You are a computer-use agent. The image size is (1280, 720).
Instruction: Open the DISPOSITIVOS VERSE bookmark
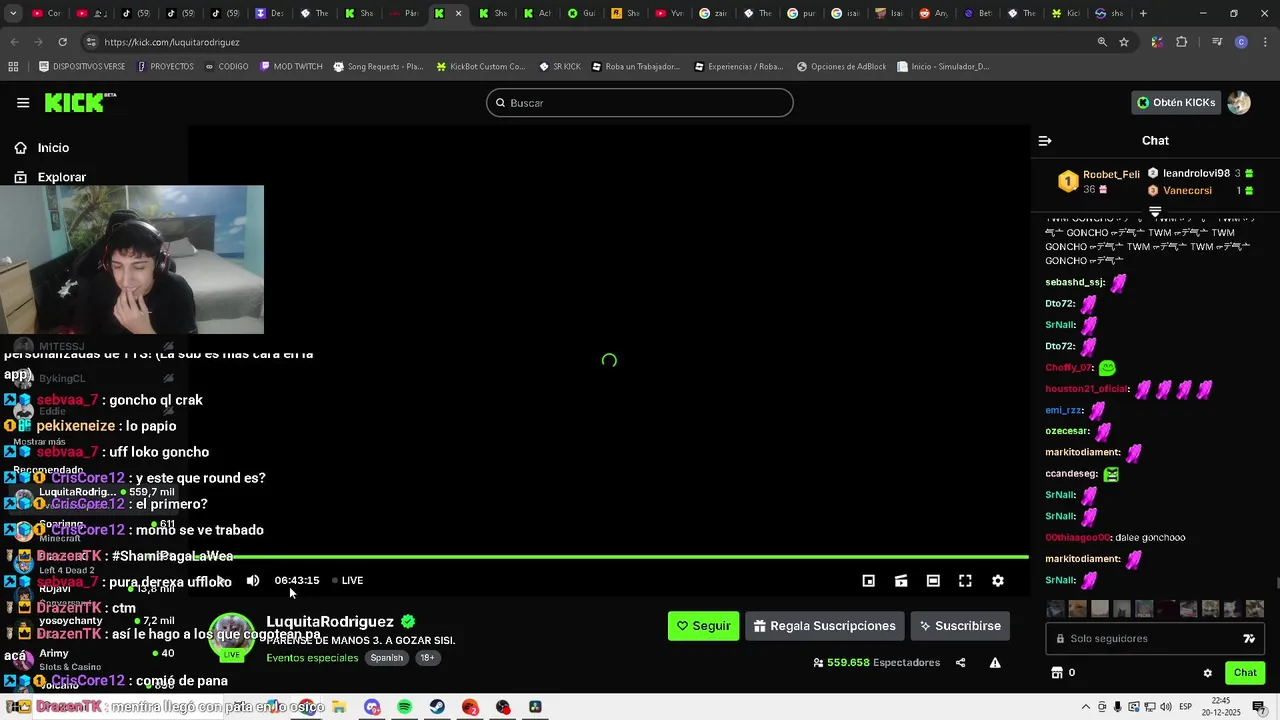(x=82, y=67)
